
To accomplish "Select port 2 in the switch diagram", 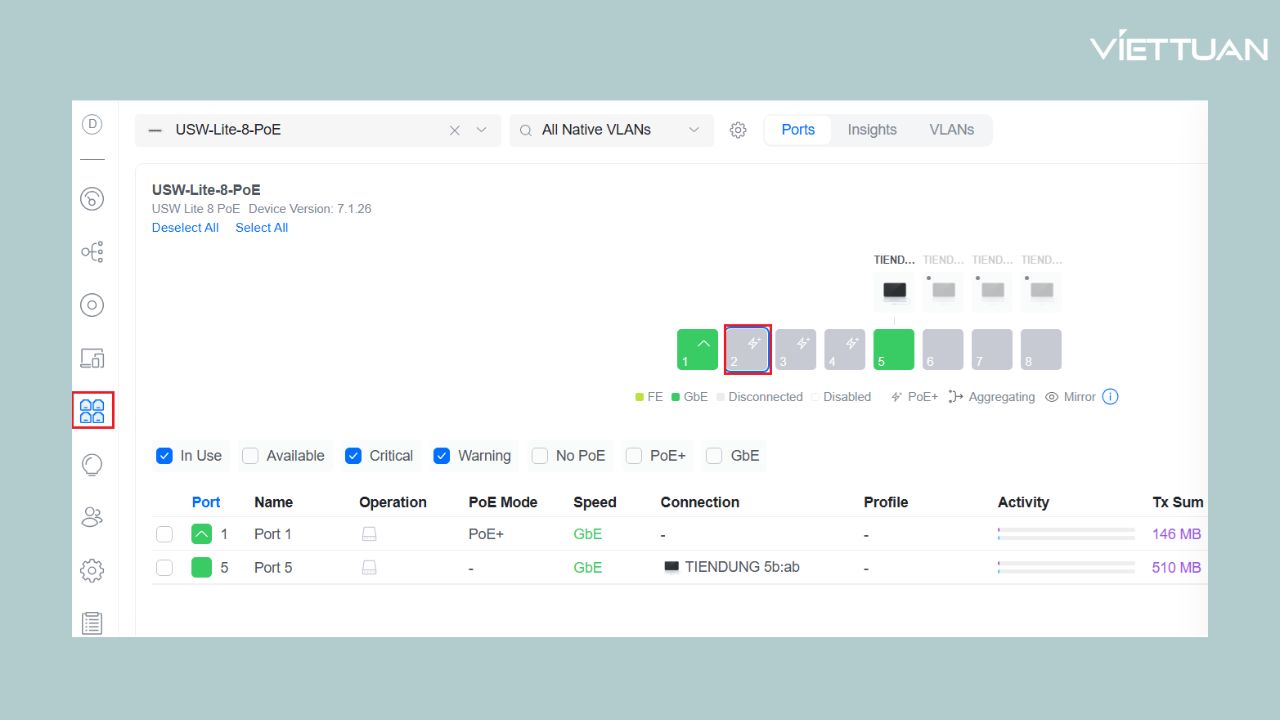I will tap(747, 350).
